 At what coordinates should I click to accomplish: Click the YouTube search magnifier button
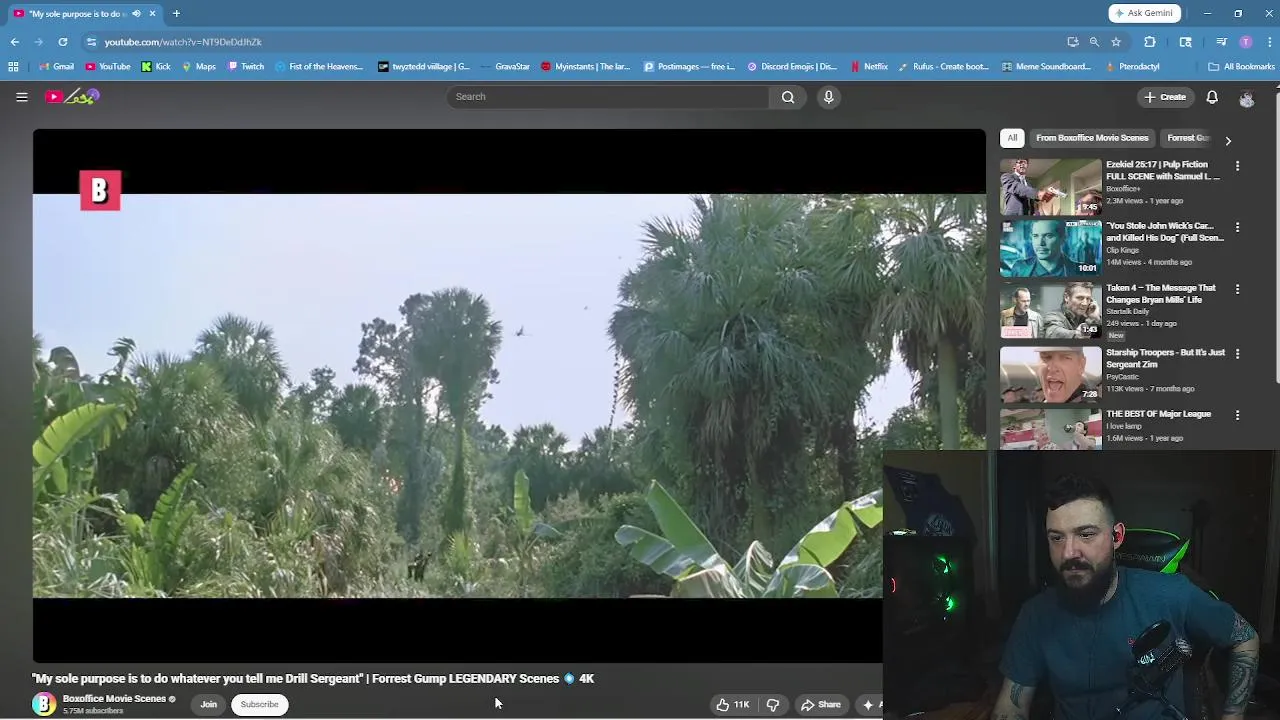click(x=788, y=97)
